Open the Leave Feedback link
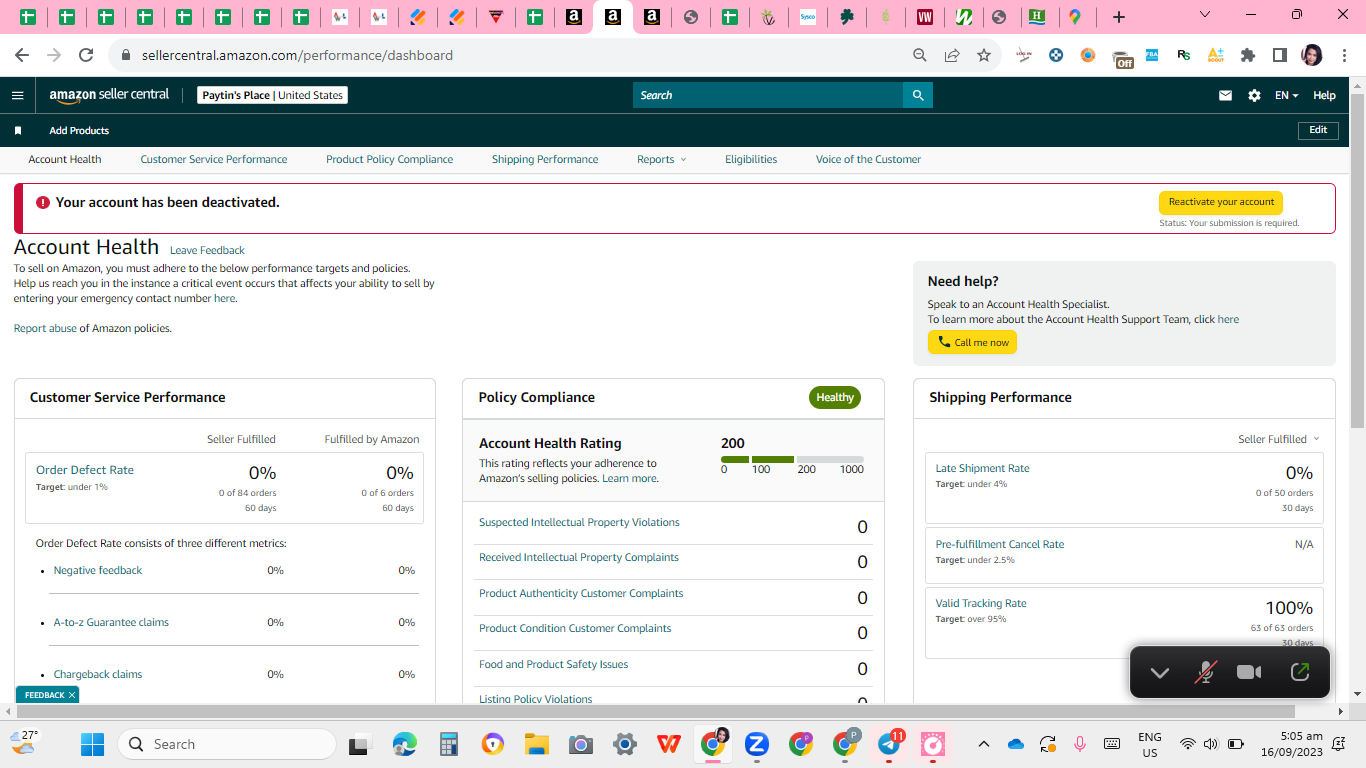This screenshot has width=1366, height=768. pyautogui.click(x=207, y=250)
